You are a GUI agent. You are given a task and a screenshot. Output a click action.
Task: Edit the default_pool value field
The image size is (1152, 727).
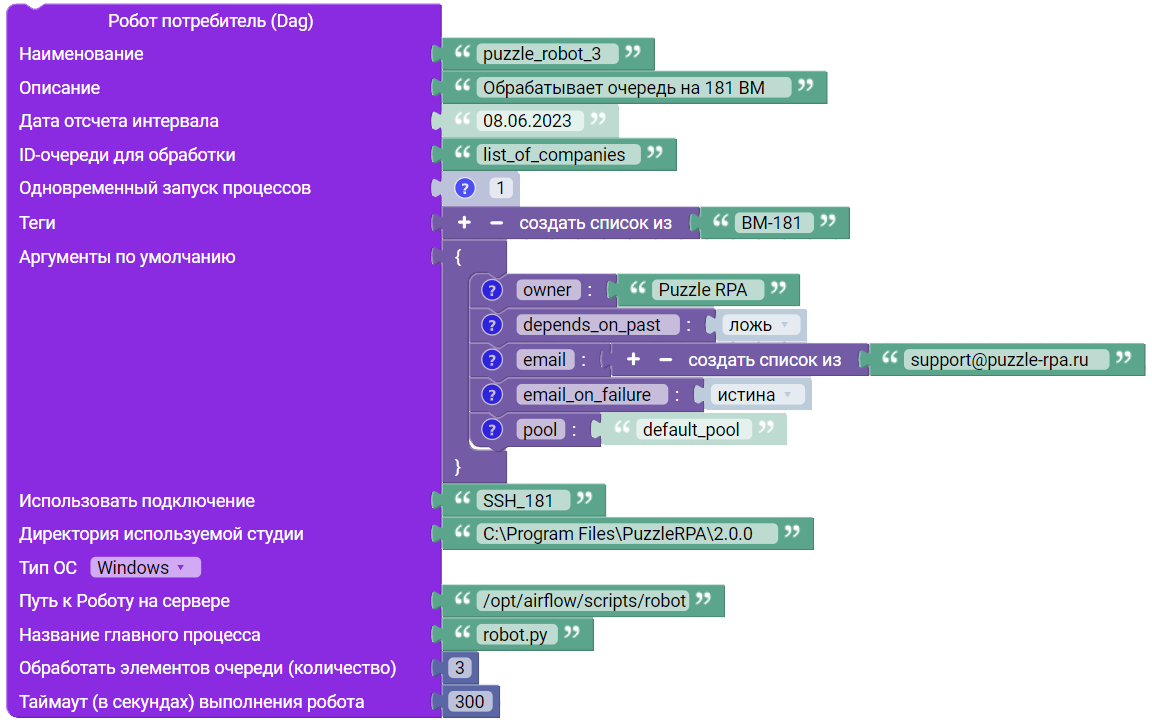click(694, 430)
